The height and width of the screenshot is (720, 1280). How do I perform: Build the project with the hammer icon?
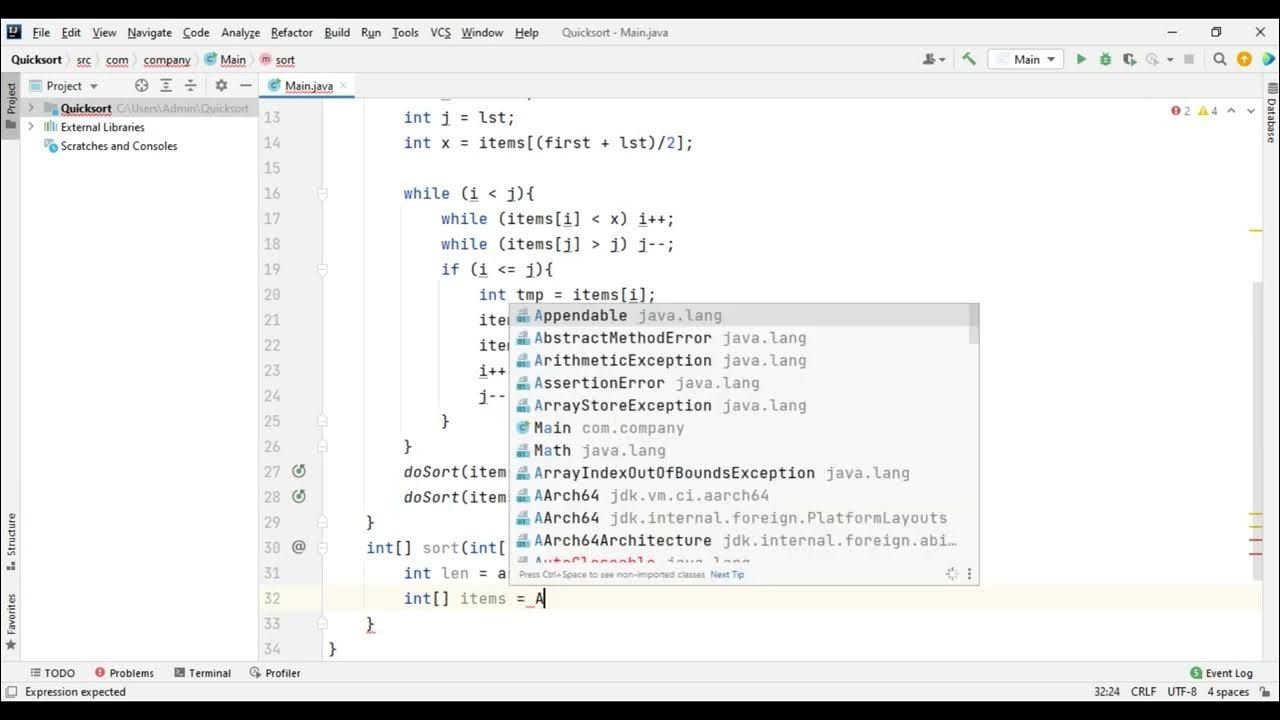[x=968, y=59]
